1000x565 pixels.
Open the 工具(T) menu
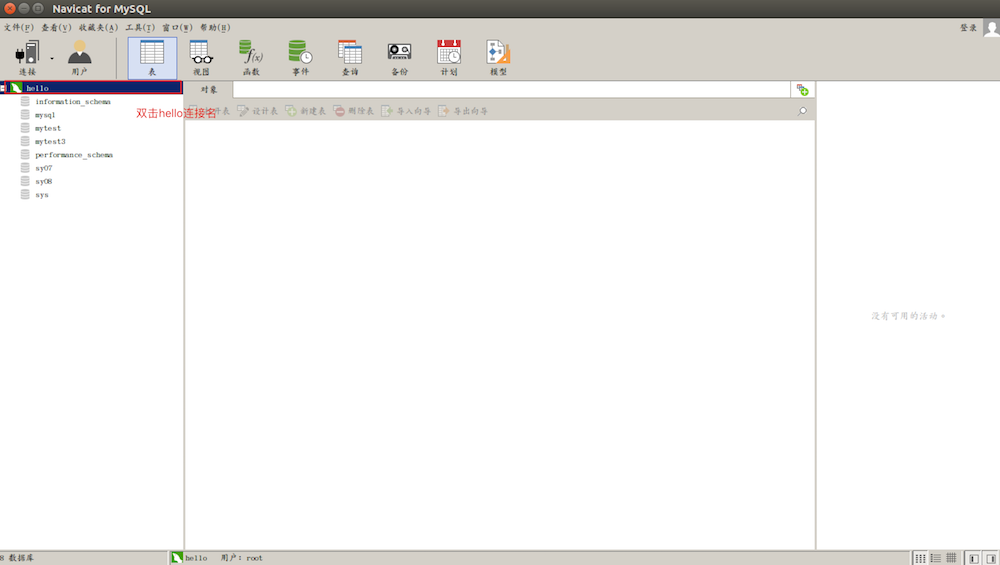pos(139,27)
